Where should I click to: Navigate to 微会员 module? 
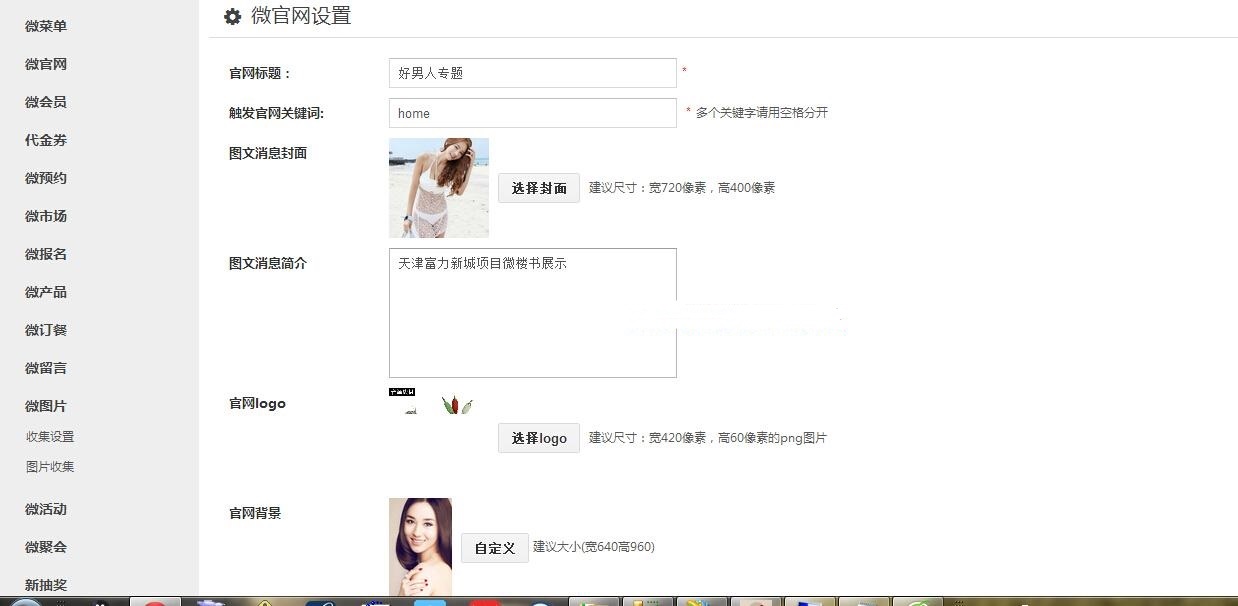click(x=46, y=102)
